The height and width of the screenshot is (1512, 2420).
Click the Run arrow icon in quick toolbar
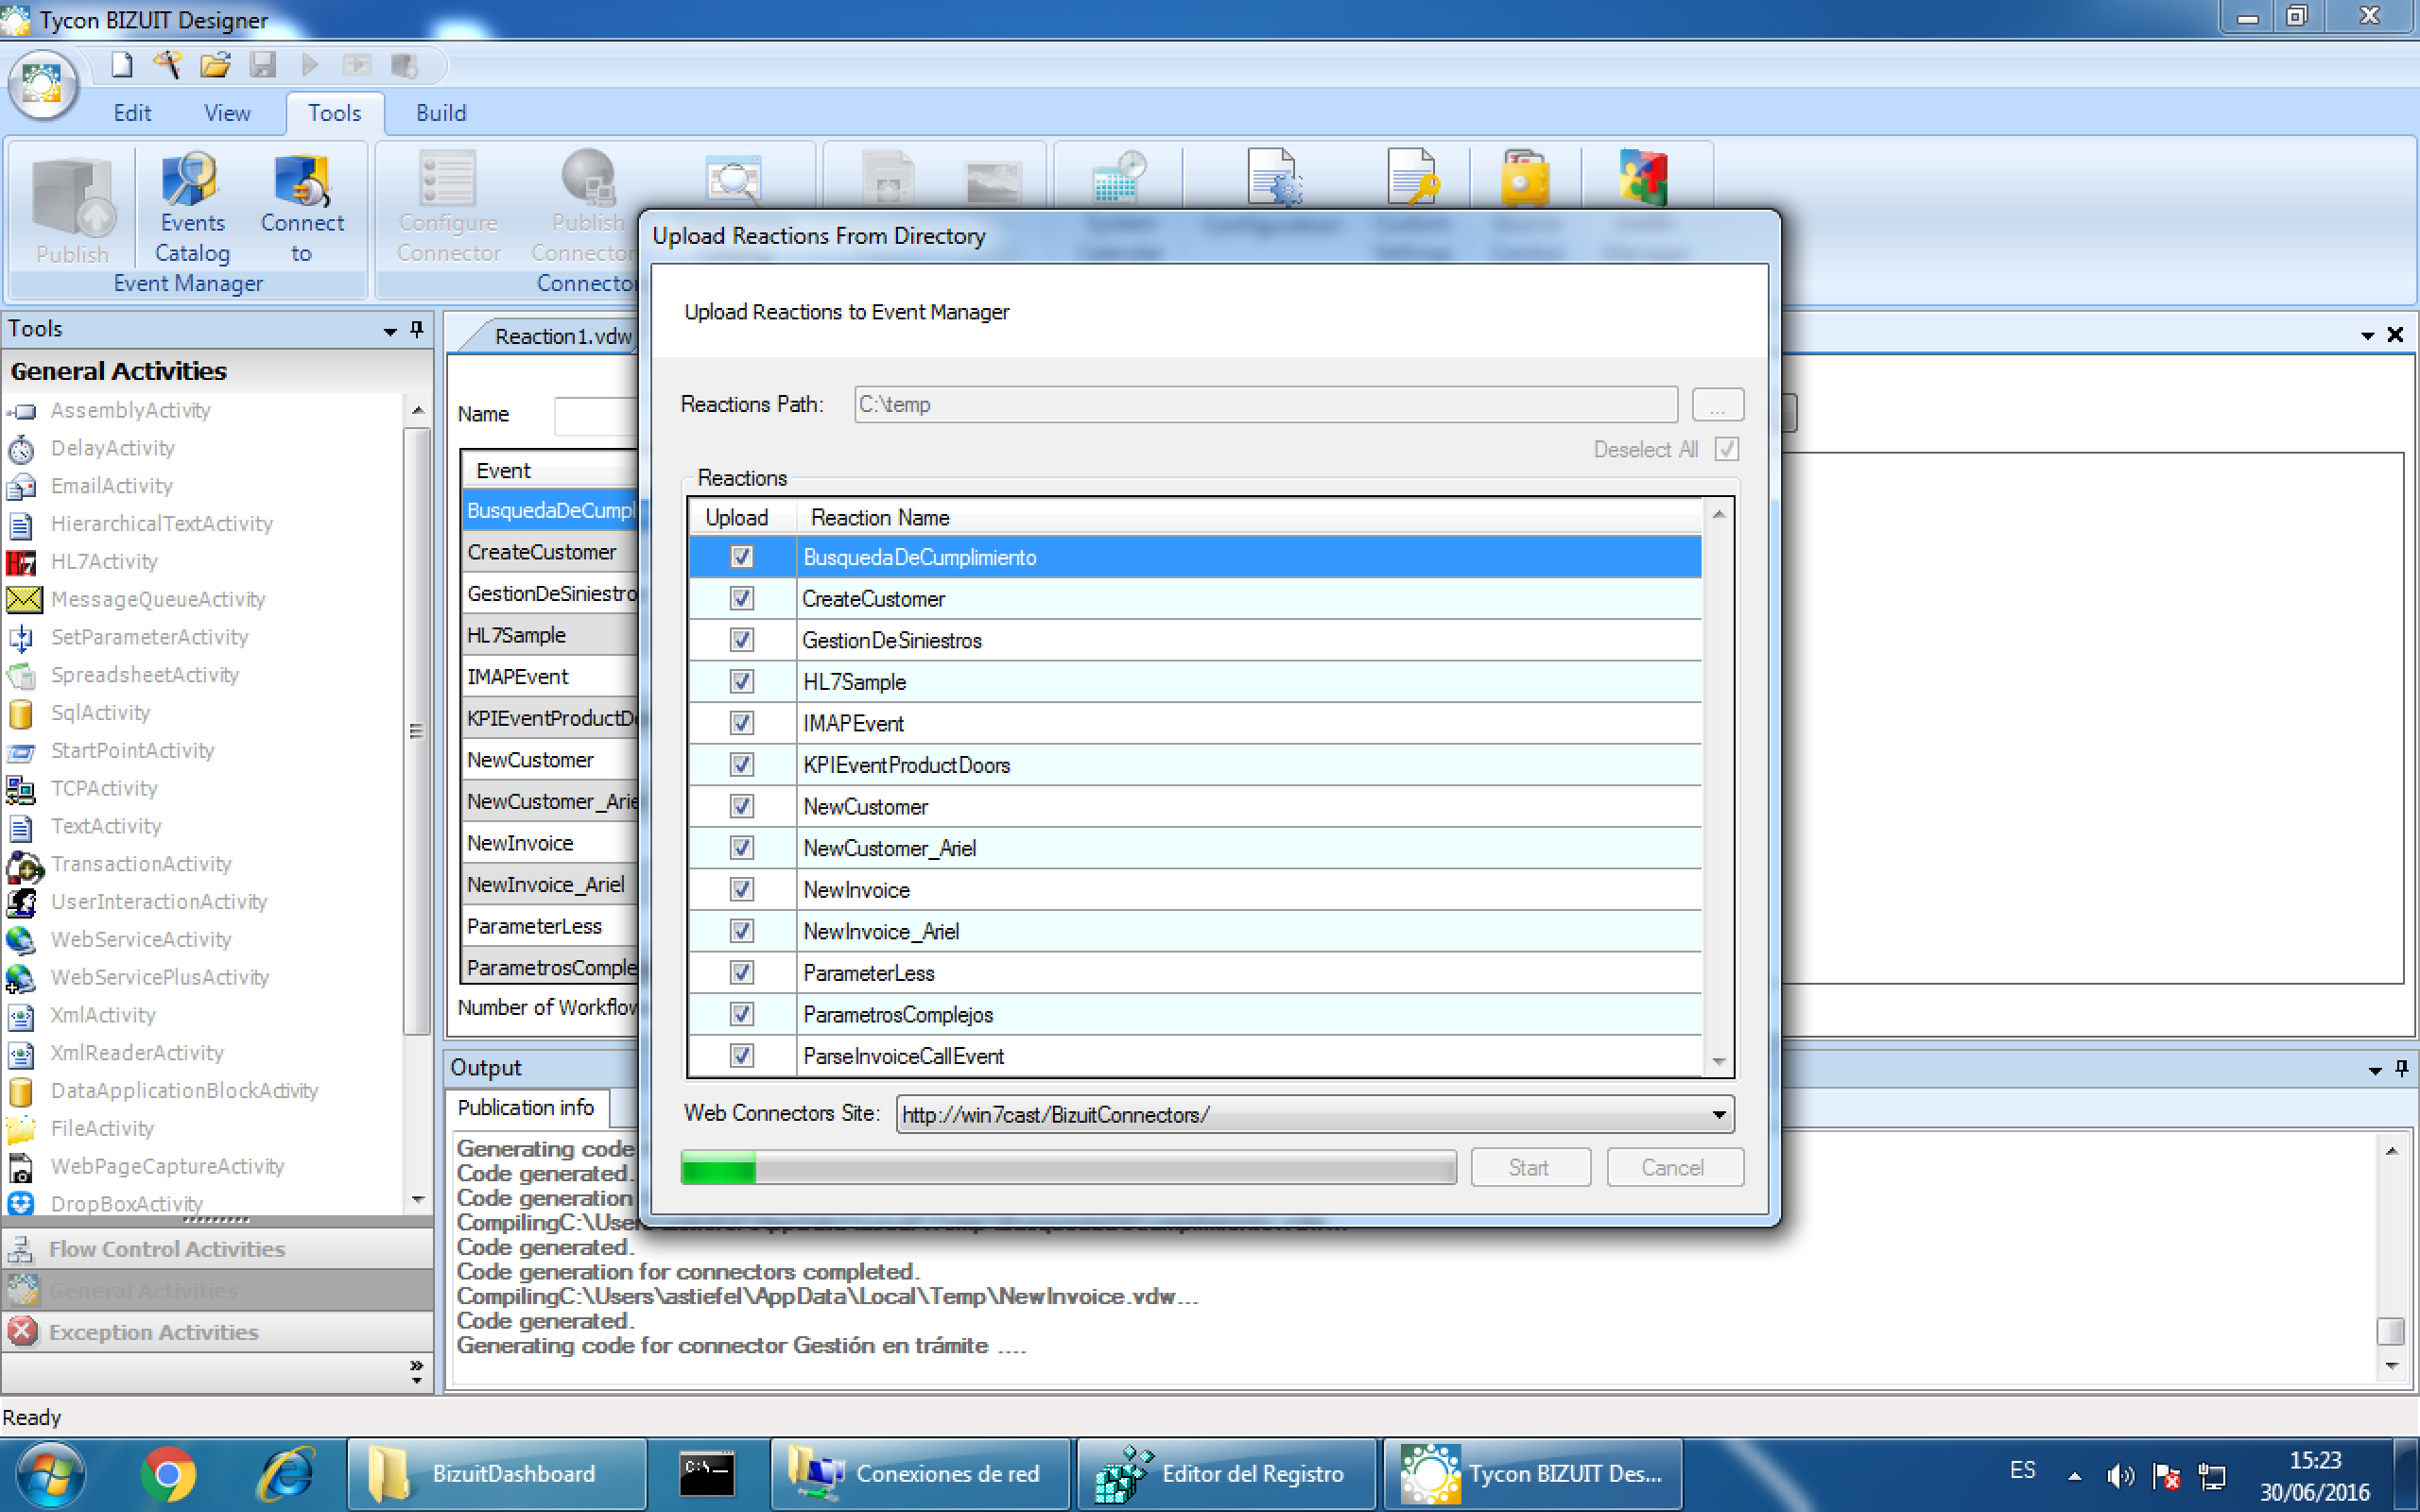(x=309, y=66)
